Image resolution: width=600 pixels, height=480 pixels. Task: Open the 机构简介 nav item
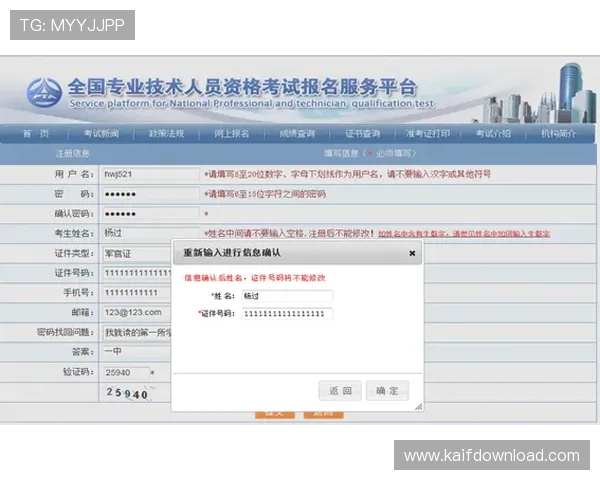tap(558, 134)
